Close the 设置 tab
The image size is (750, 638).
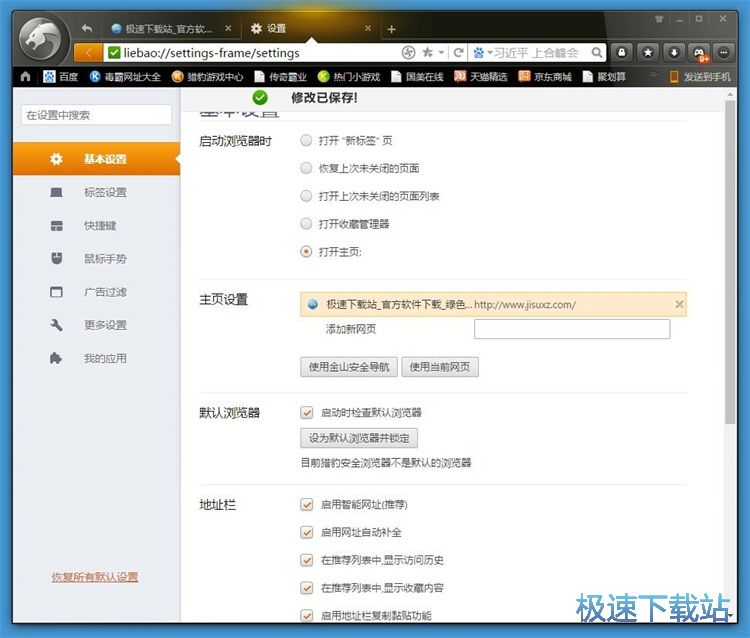[x=368, y=28]
